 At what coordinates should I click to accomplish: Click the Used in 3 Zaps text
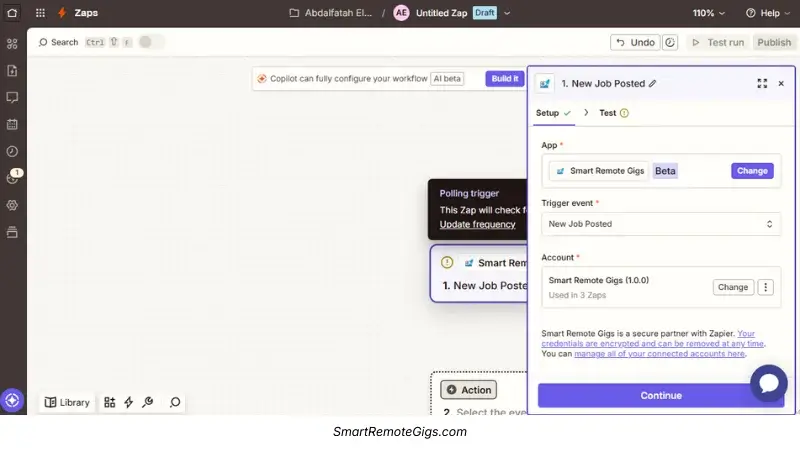(577, 295)
